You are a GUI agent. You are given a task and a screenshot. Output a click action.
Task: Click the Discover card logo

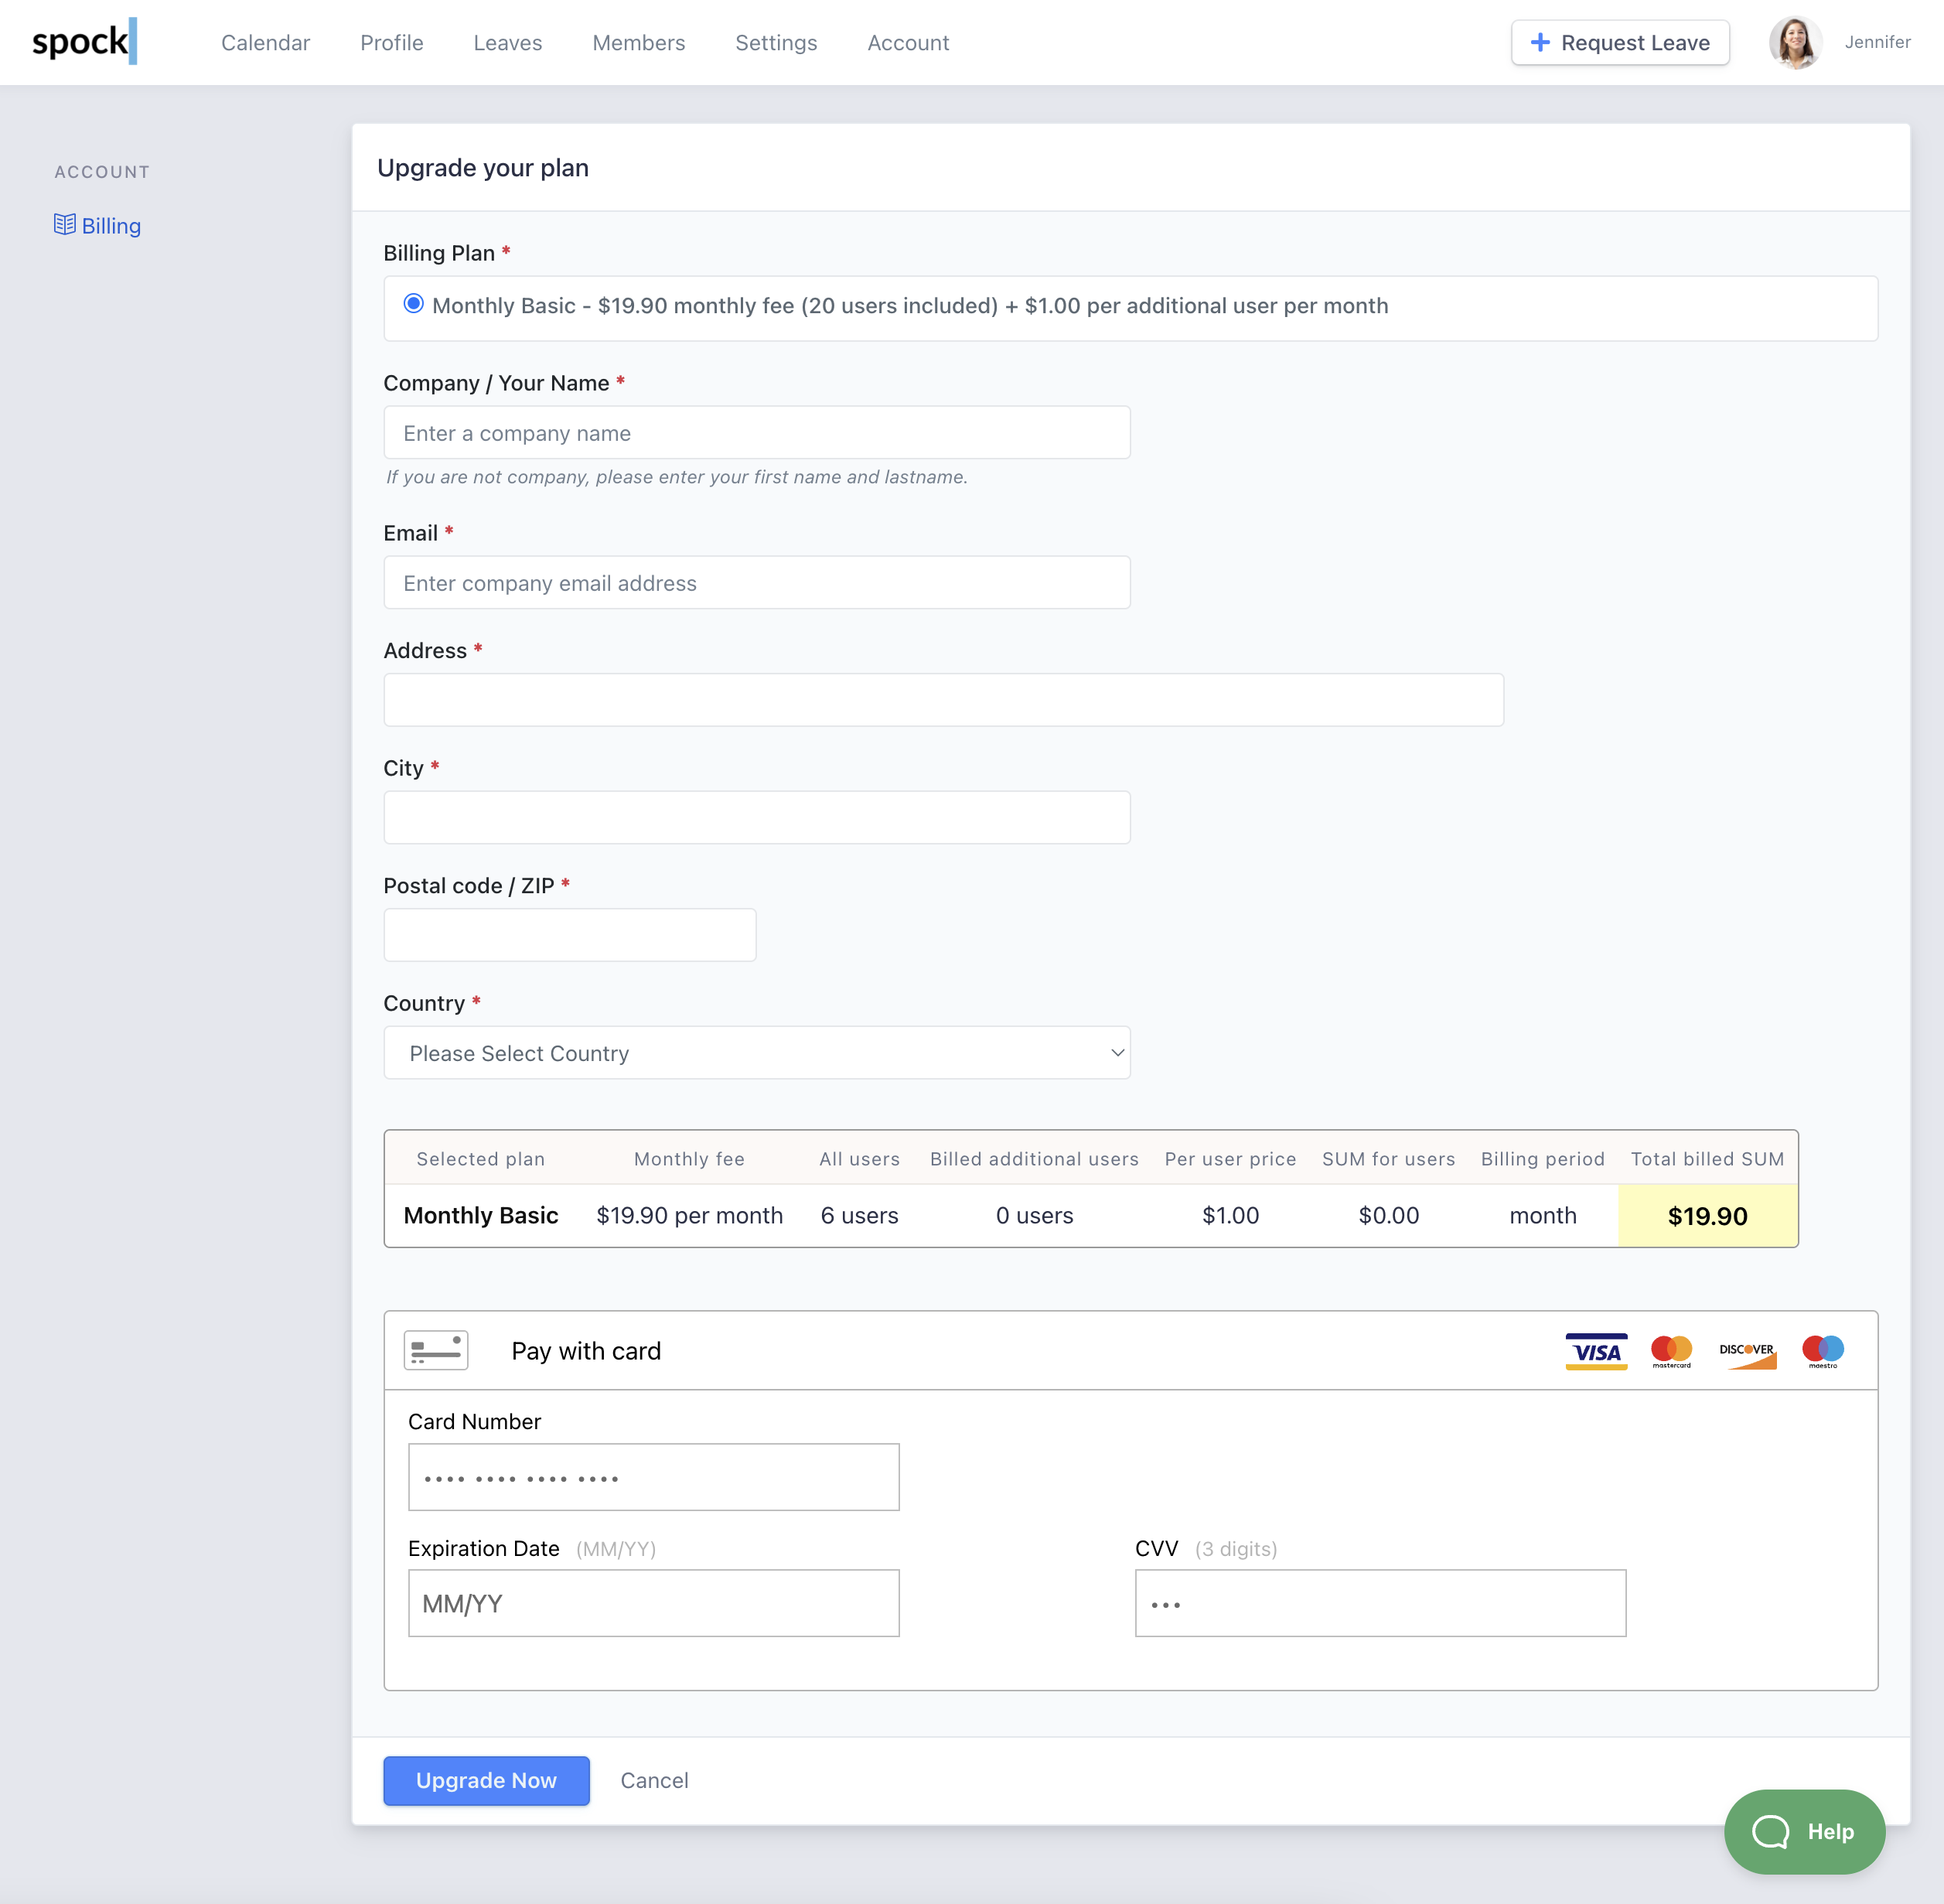1747,1353
